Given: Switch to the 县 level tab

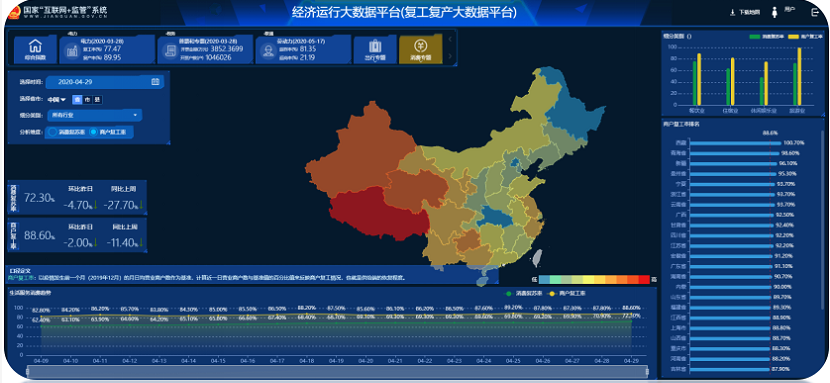Looking at the screenshot, I should point(97,99).
